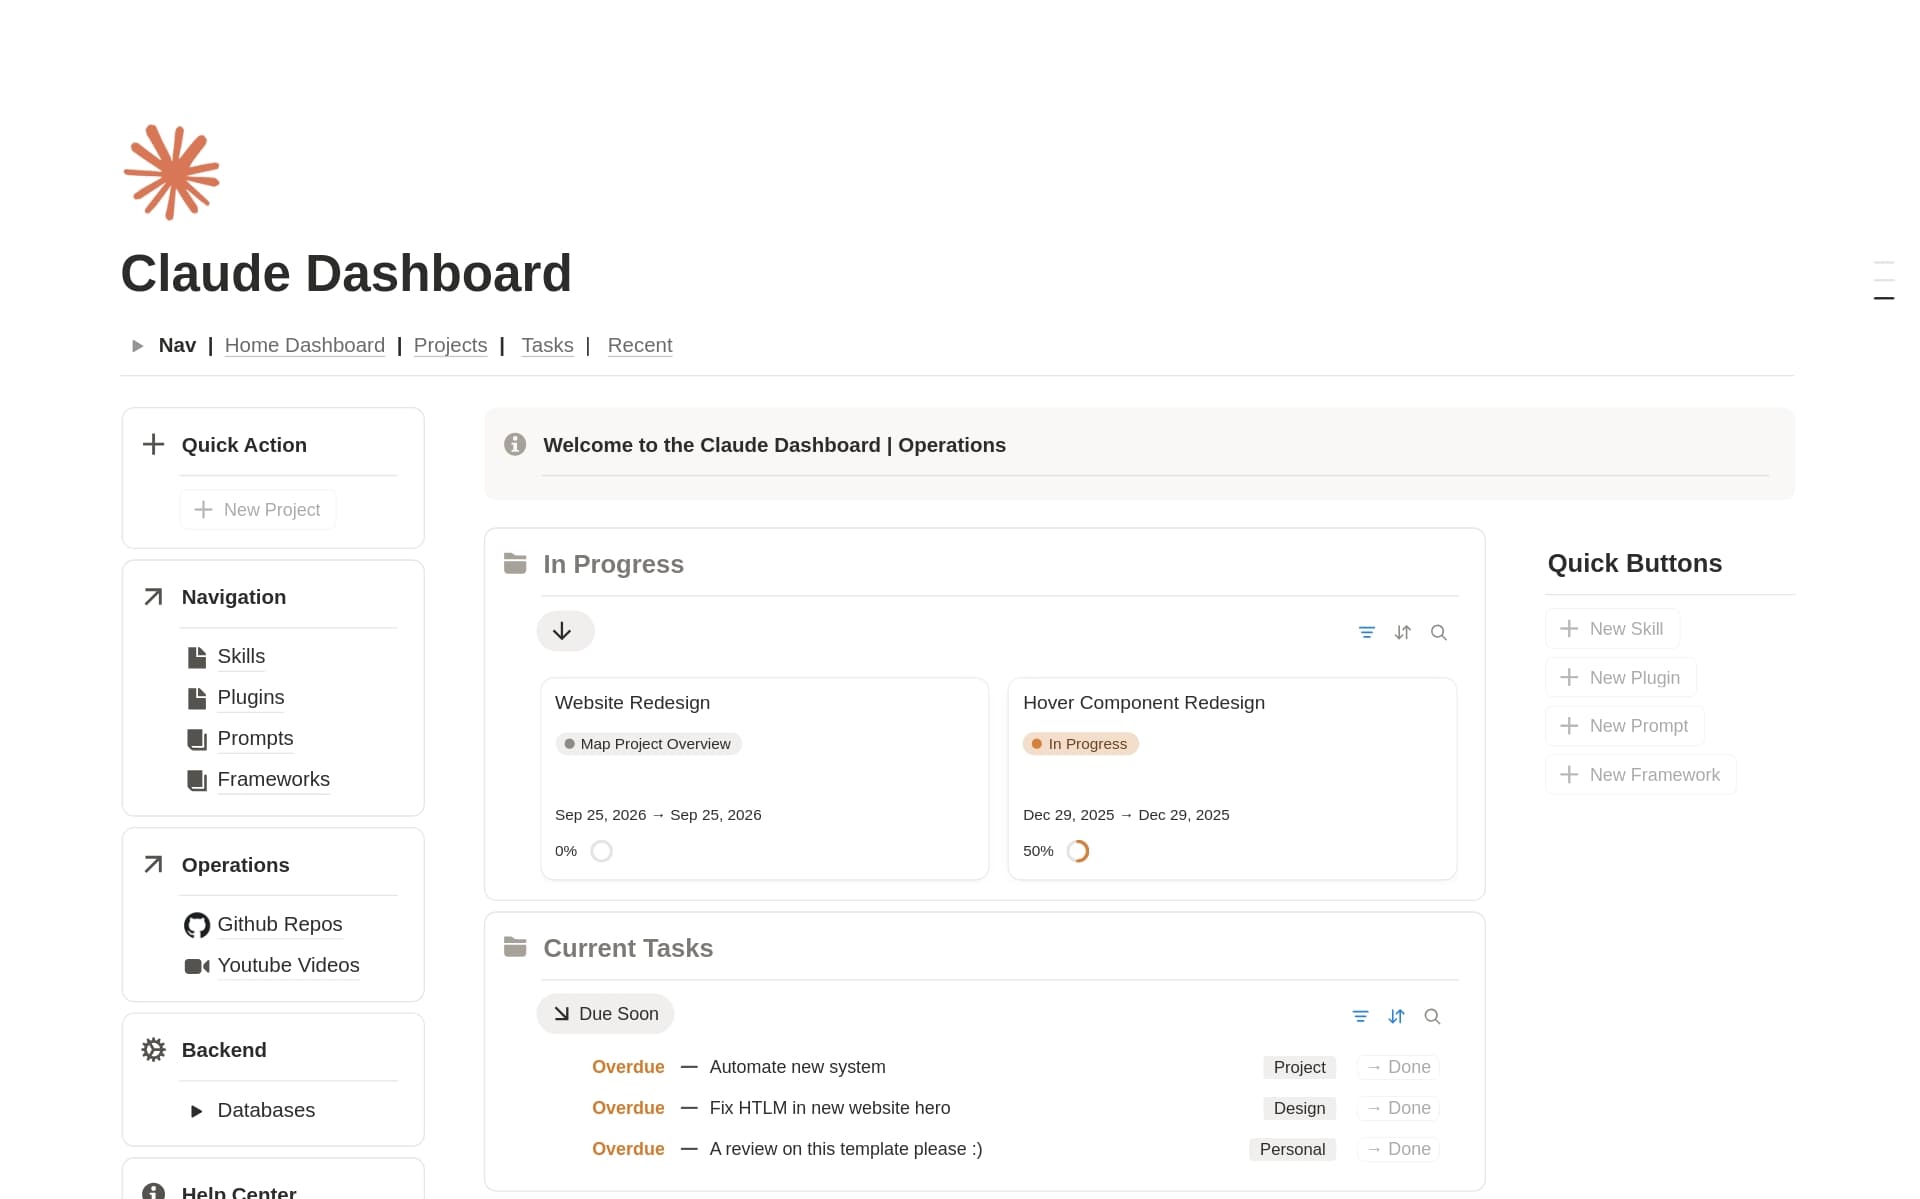Viewport: 1920px width, 1199px height.
Task: Open the Tasks nav link
Action: click(547, 345)
